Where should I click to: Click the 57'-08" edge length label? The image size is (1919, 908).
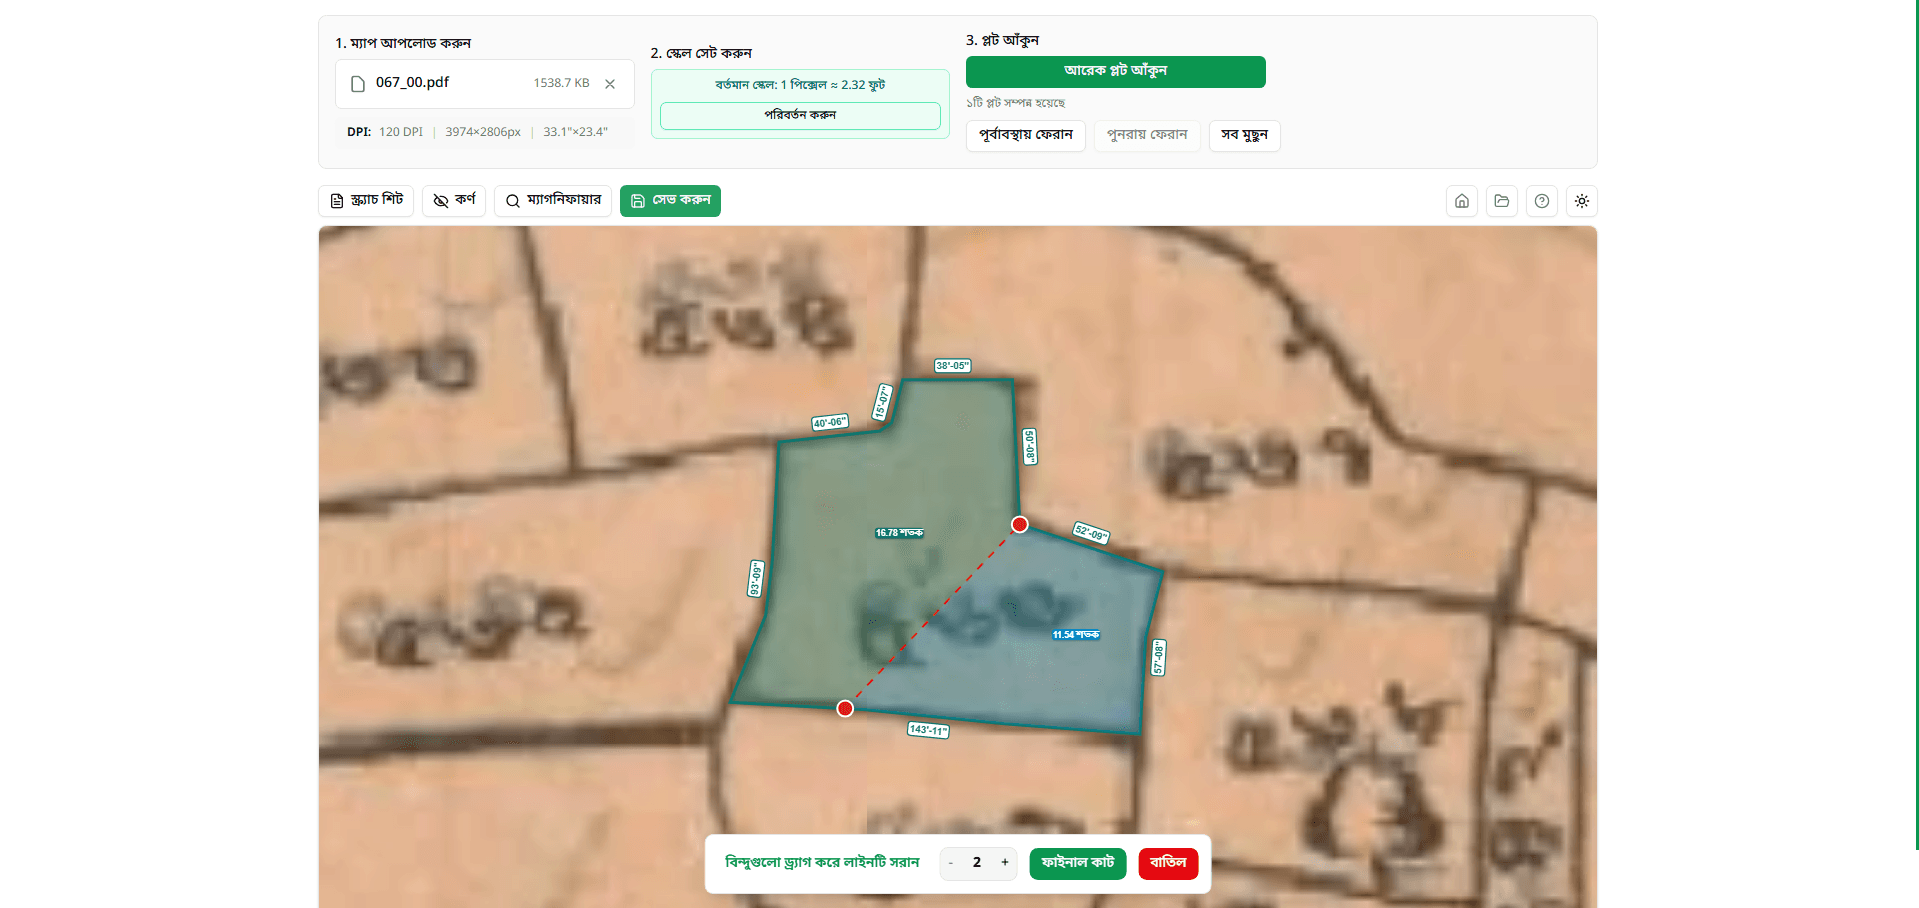tap(1158, 658)
